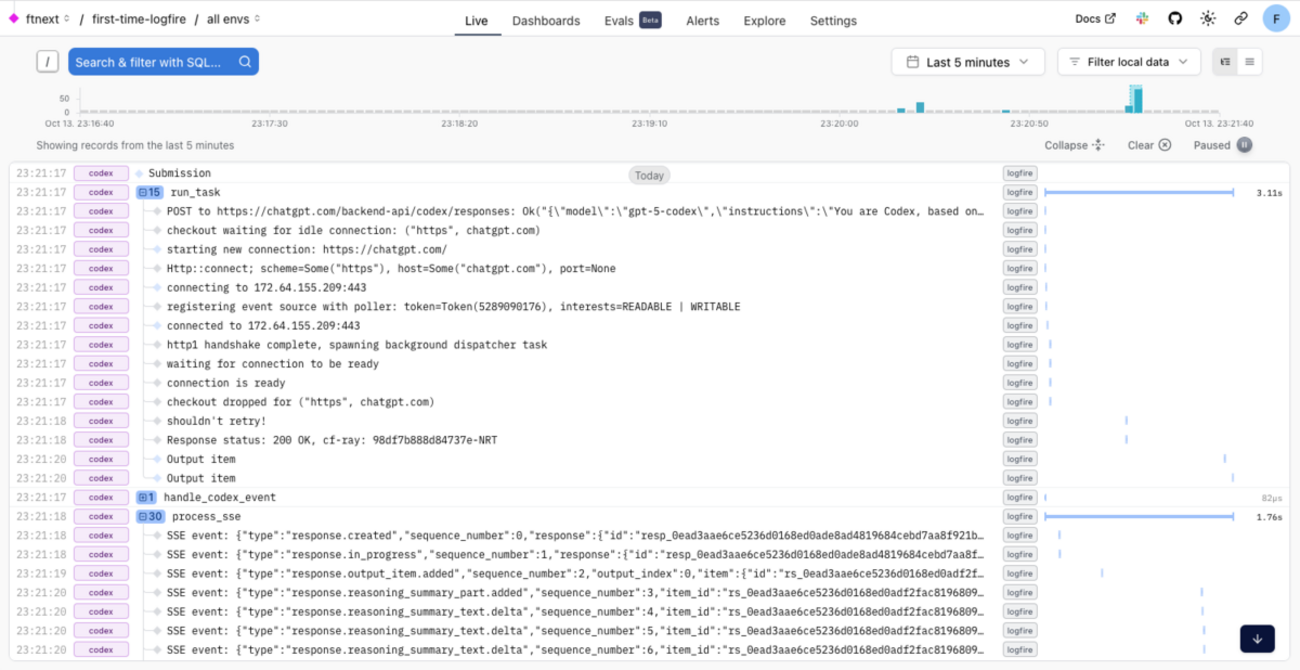This screenshot has height=670, width=1300.
Task: Jump to latest with the down arrow button
Action: 1257,638
